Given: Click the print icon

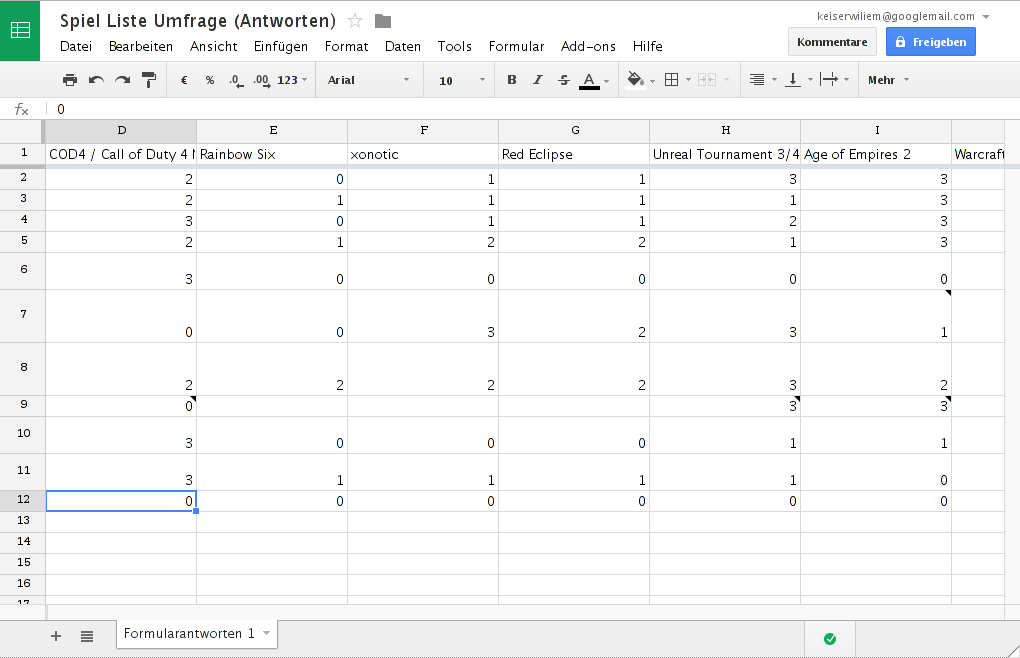Looking at the screenshot, I should 70,80.
